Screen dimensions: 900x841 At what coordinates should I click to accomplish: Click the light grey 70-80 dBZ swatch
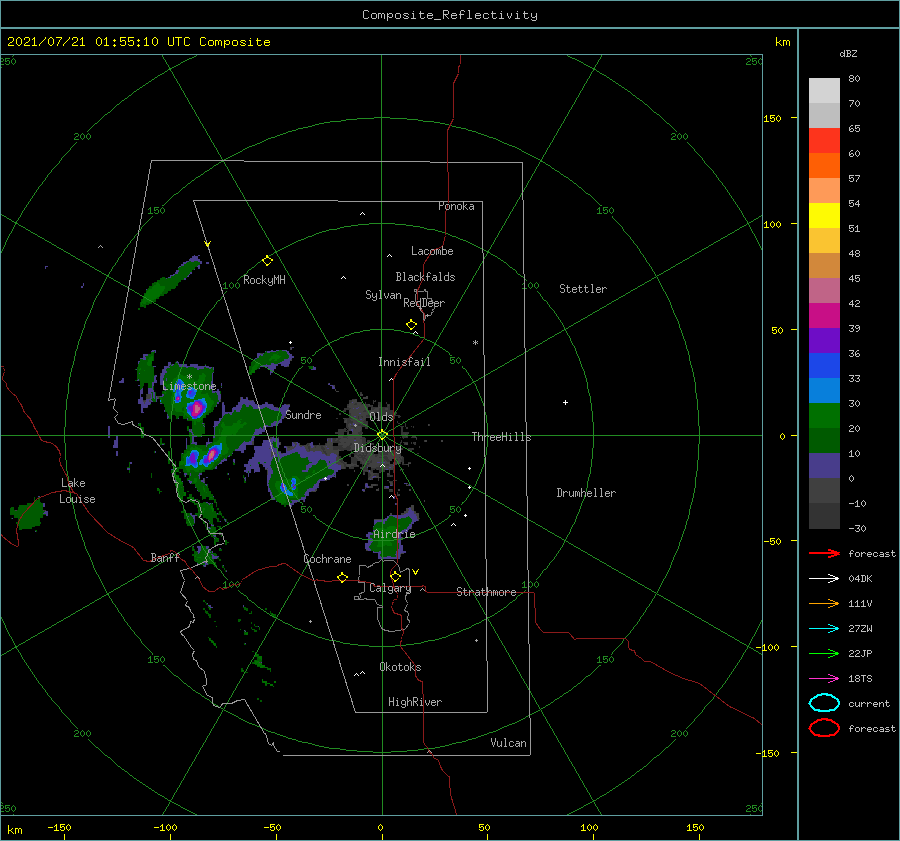point(824,90)
